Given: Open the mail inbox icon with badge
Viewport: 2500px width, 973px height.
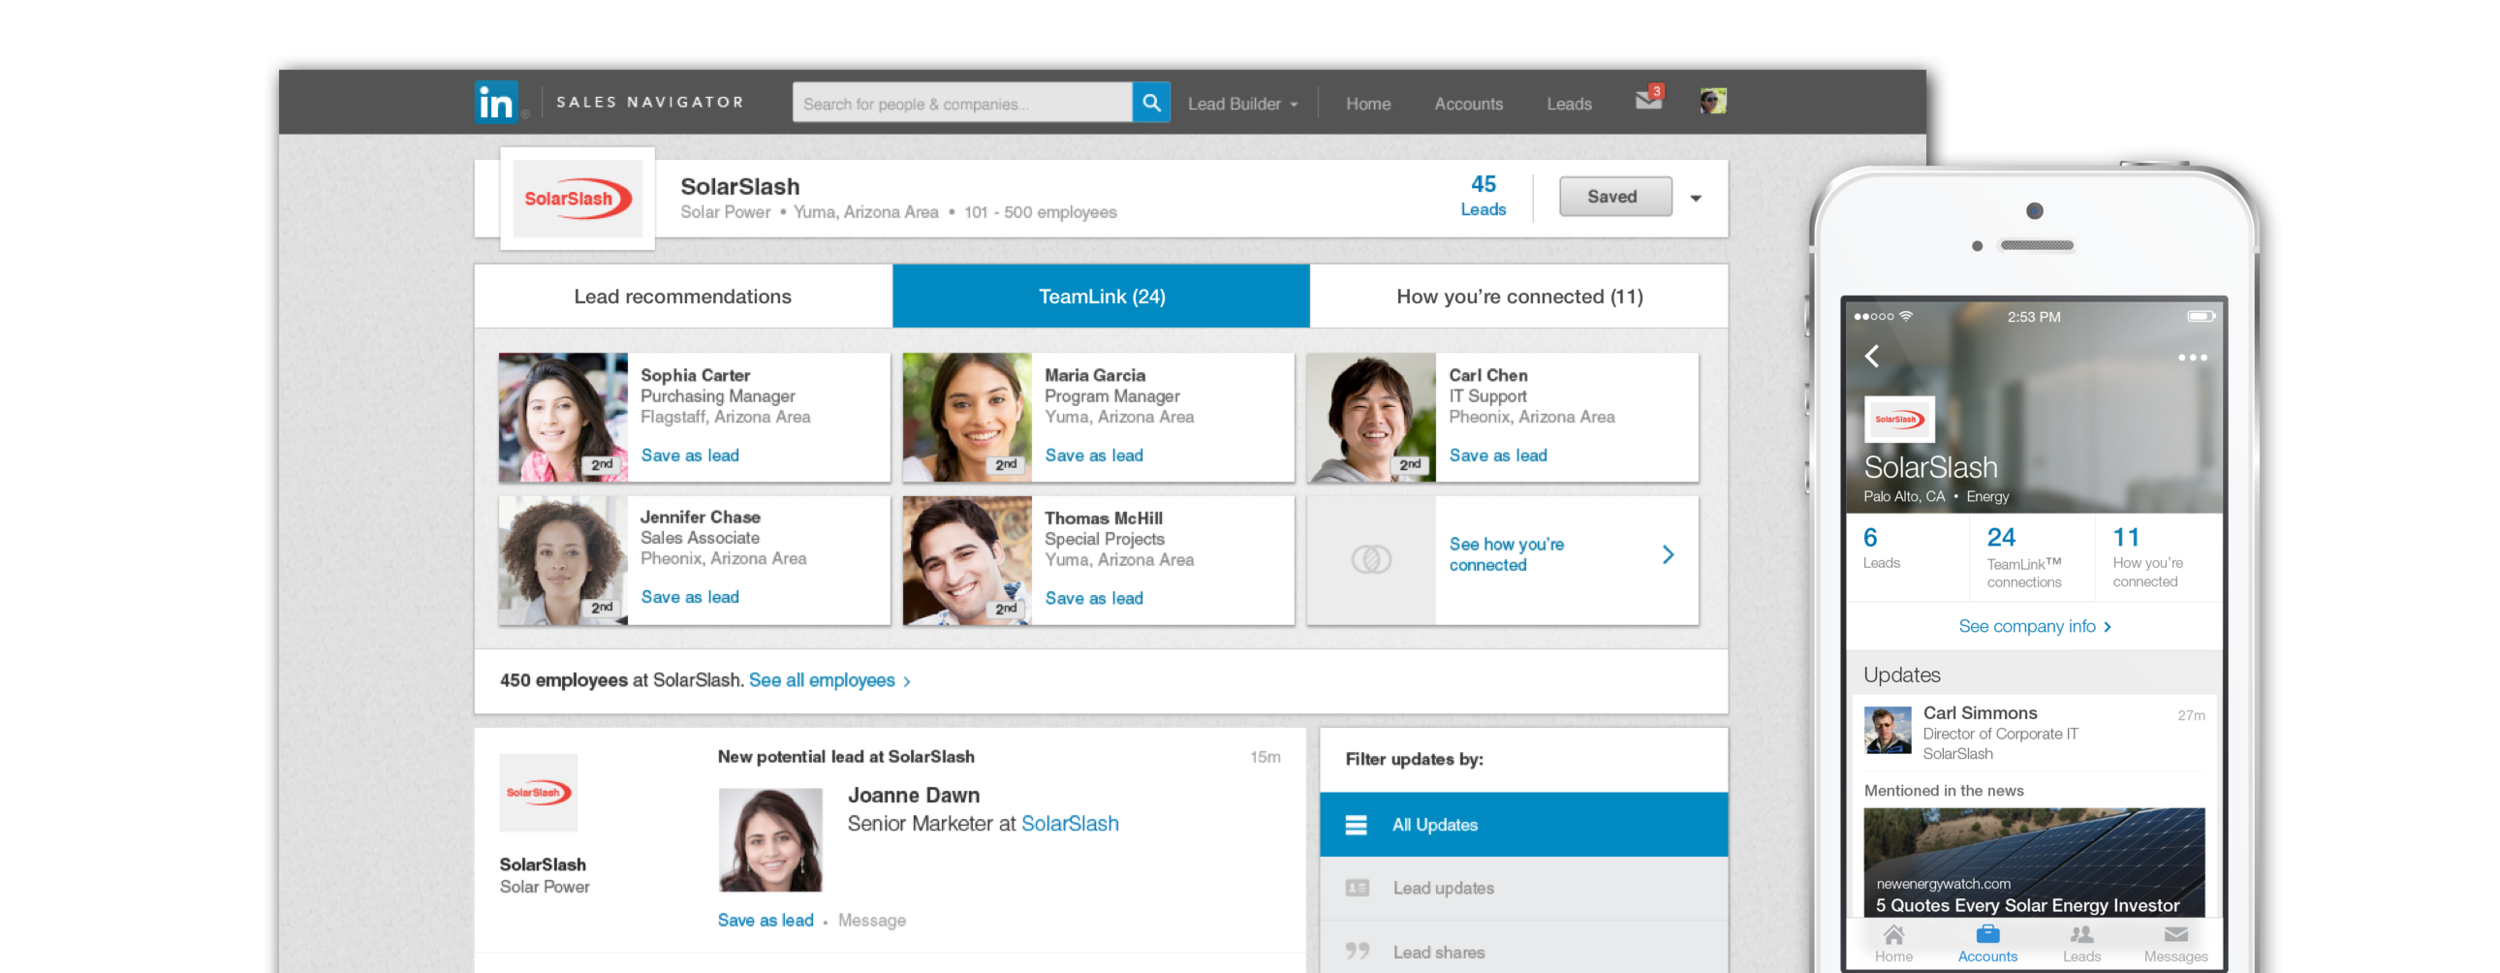Looking at the screenshot, I should click(x=1649, y=99).
